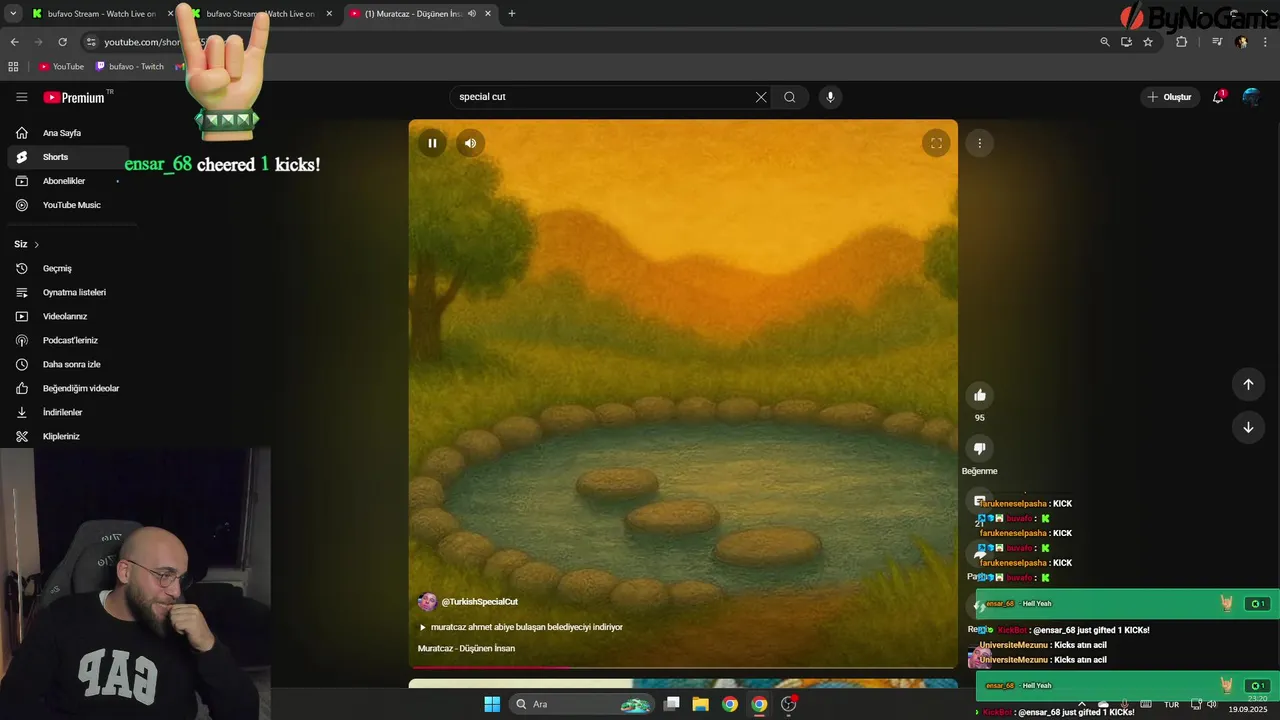The height and width of the screenshot is (720, 1280).
Task: Go back in browser history
Action: pos(14,42)
